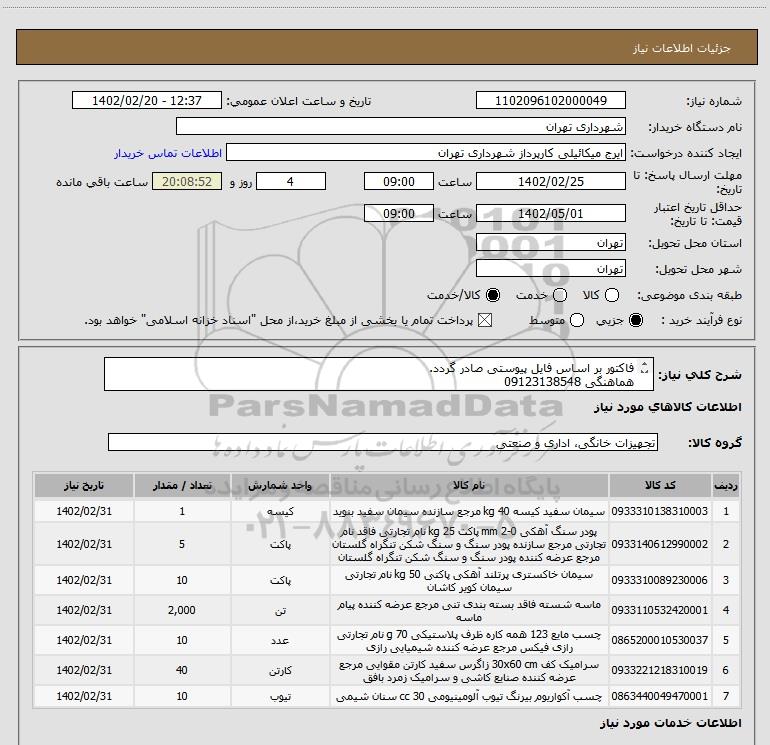The width and height of the screenshot is (770, 745).
Task: Click the کد کالا column header
Action: [x=660, y=485]
